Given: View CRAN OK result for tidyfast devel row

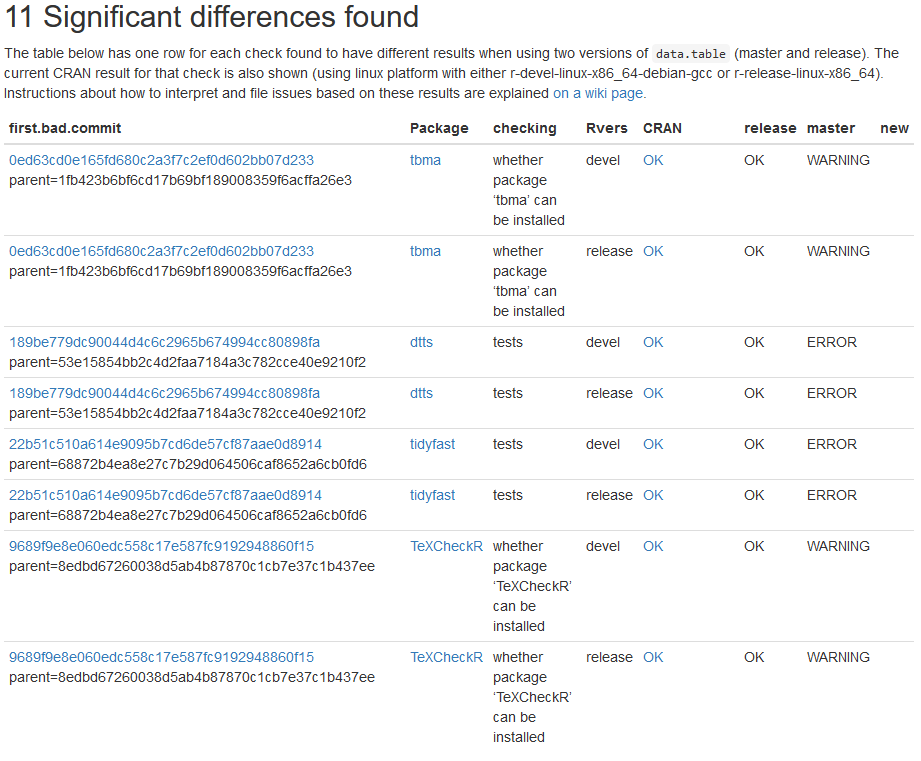Looking at the screenshot, I should (x=653, y=444).
